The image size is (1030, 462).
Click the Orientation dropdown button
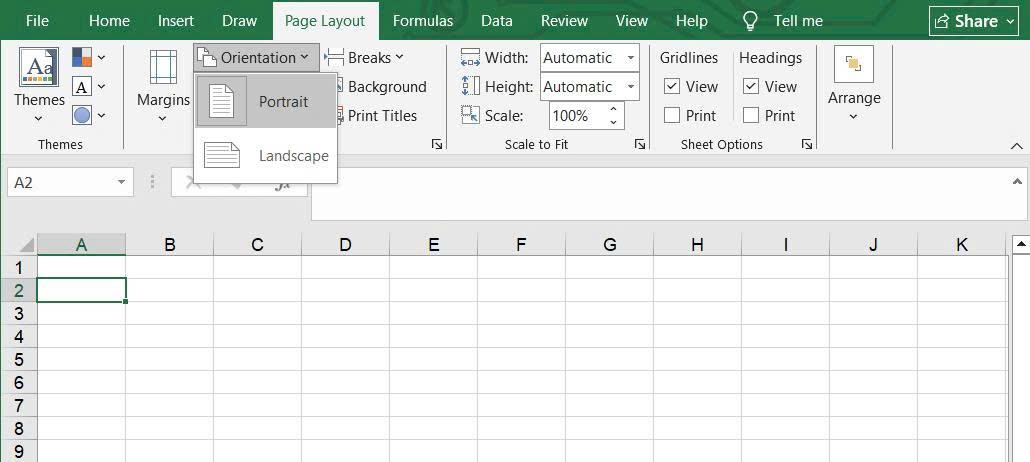256,58
